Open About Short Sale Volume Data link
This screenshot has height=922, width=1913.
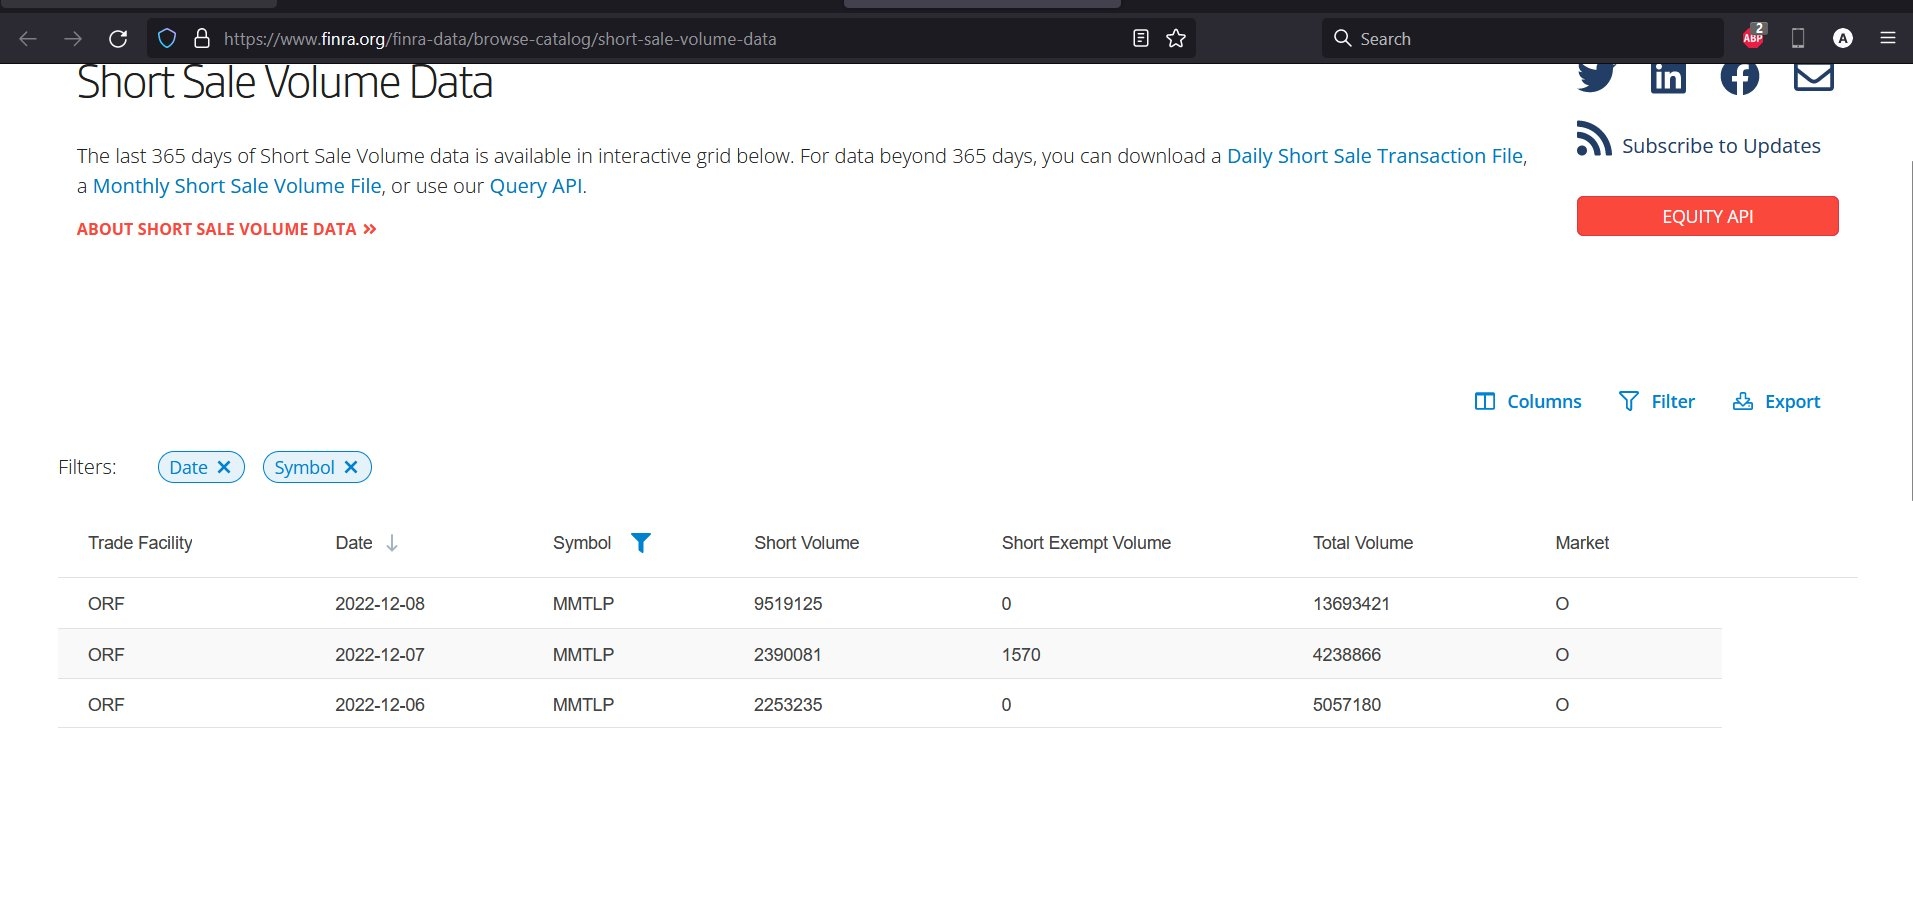227,229
